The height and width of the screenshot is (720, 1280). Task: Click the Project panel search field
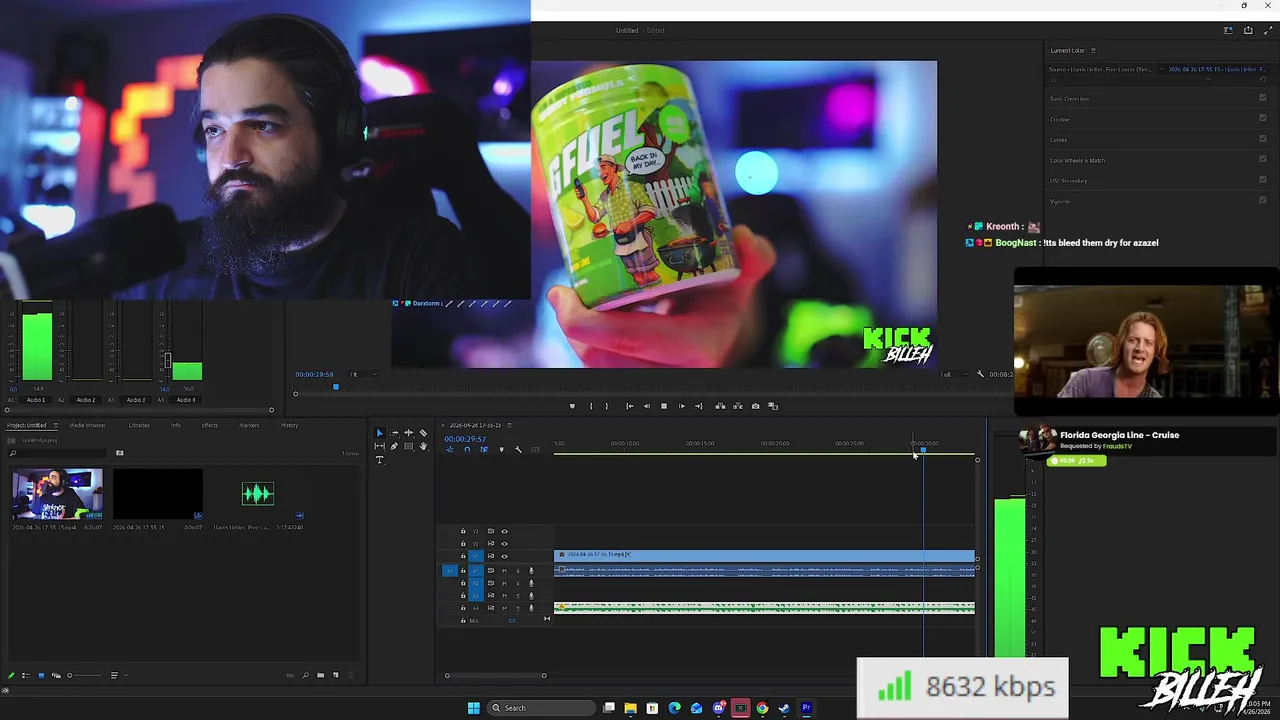point(57,453)
